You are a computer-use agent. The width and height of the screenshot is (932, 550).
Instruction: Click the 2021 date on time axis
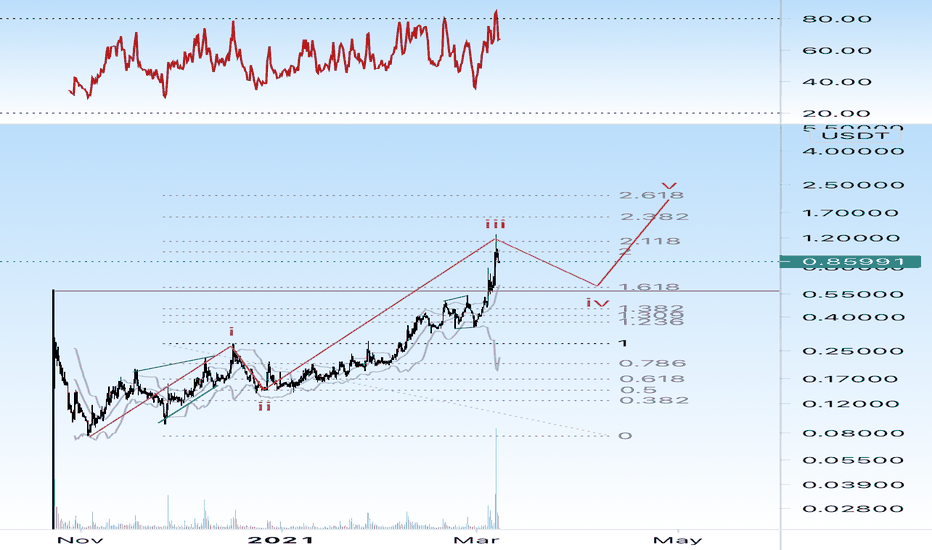[281, 540]
